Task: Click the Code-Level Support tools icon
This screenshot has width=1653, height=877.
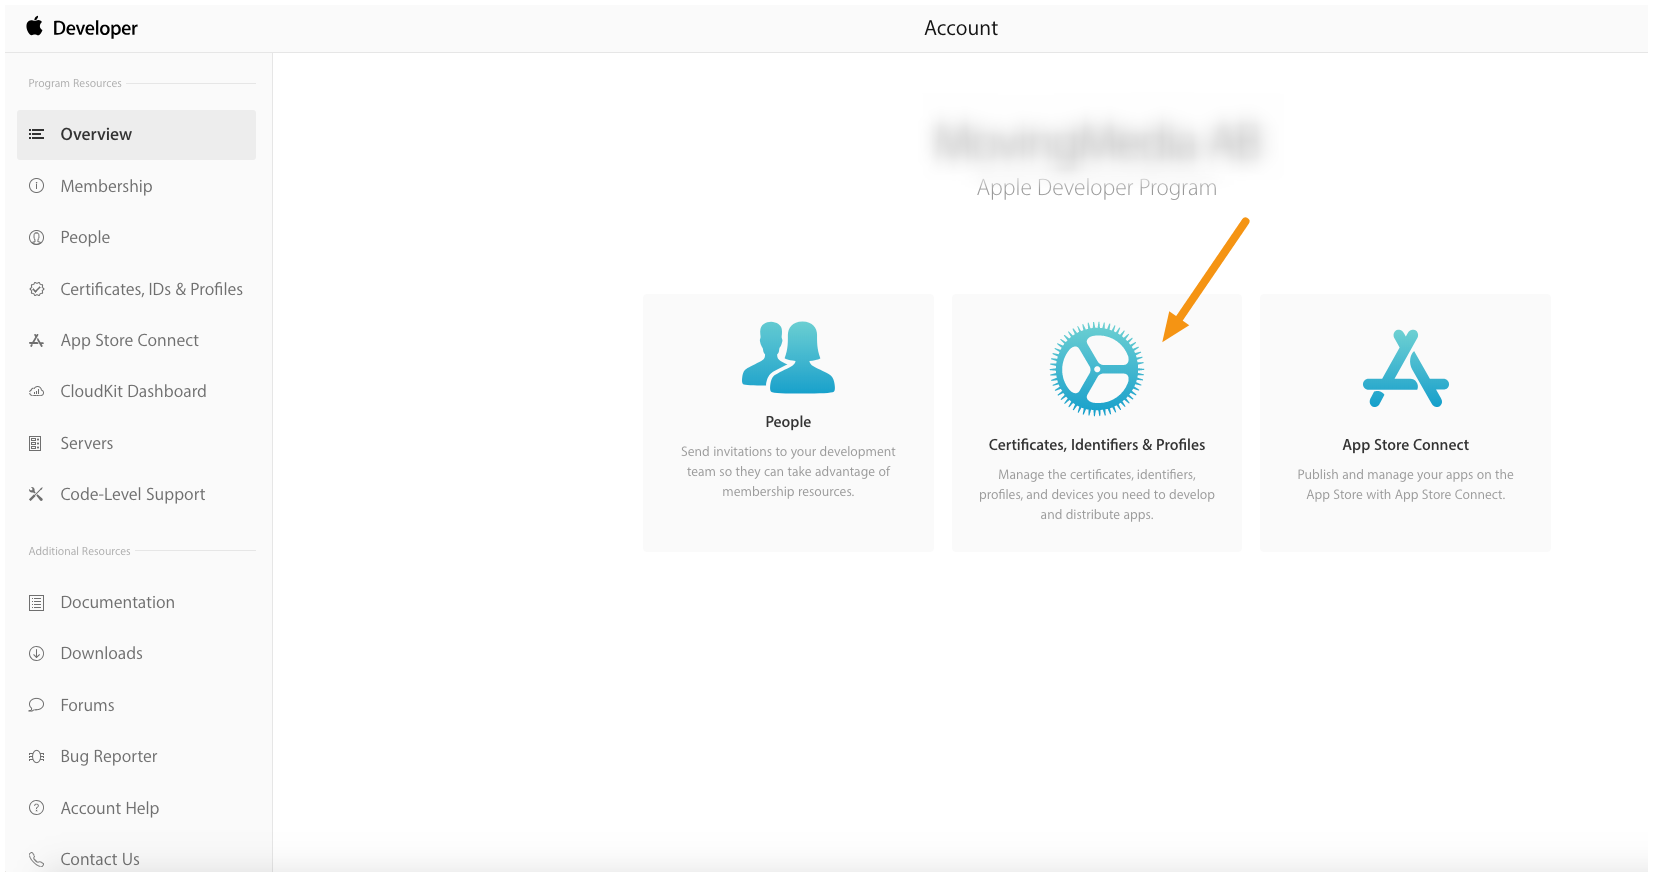Action: [x=36, y=494]
